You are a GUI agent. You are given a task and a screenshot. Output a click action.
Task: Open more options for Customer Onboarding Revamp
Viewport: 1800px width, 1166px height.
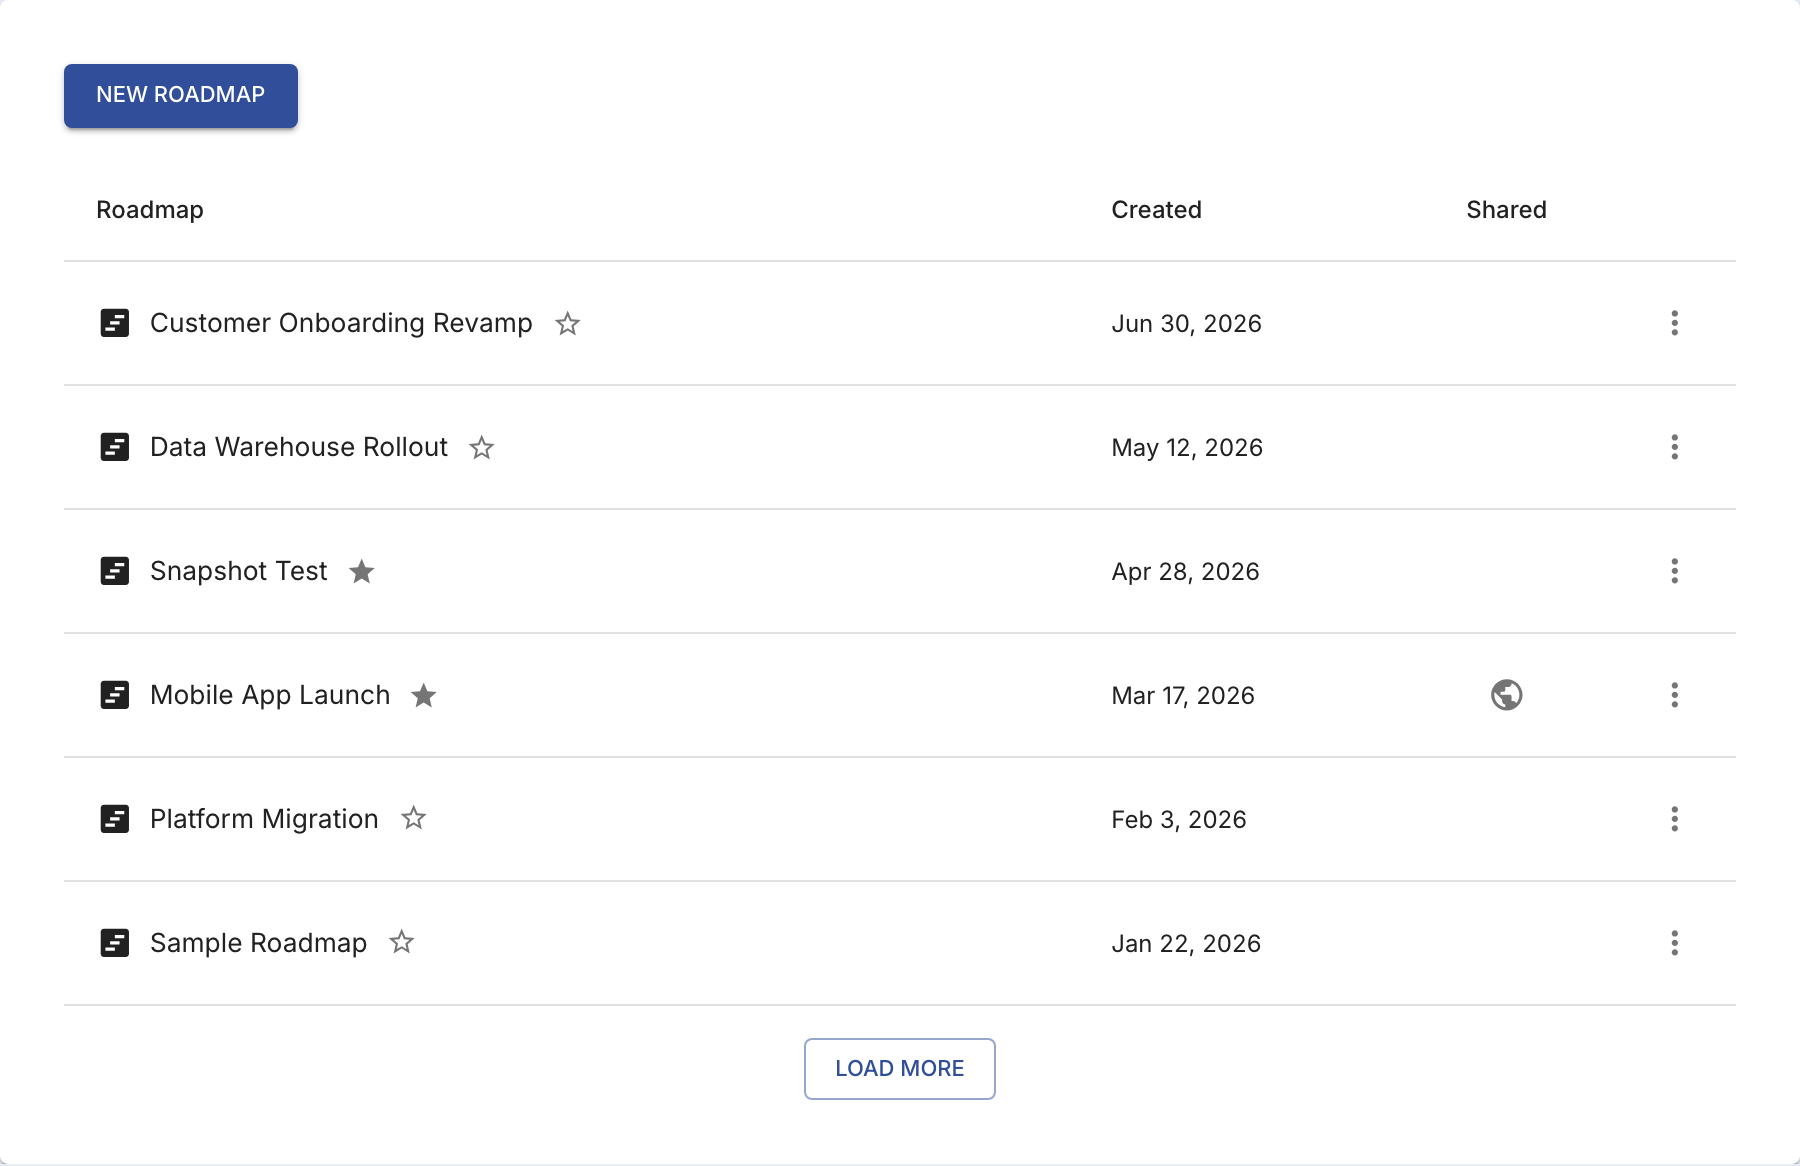tap(1675, 323)
